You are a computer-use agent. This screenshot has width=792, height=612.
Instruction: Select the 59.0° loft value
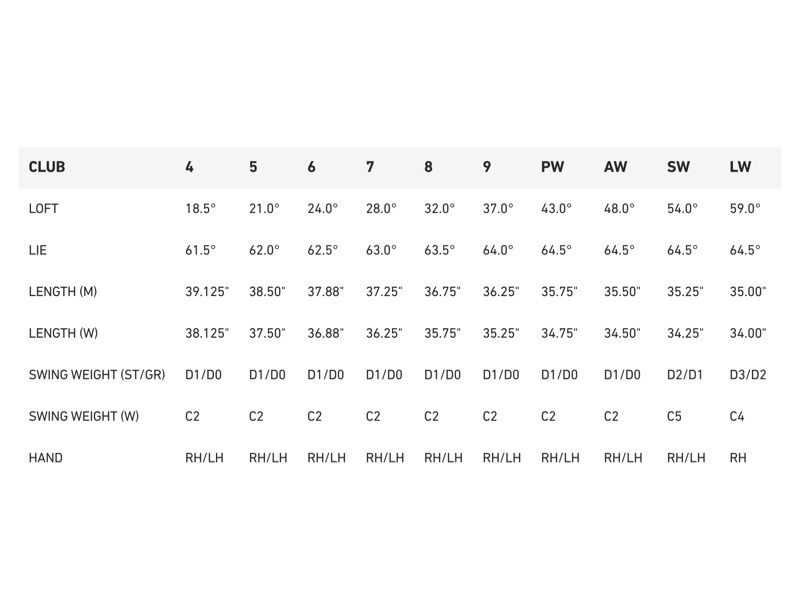coord(745,209)
